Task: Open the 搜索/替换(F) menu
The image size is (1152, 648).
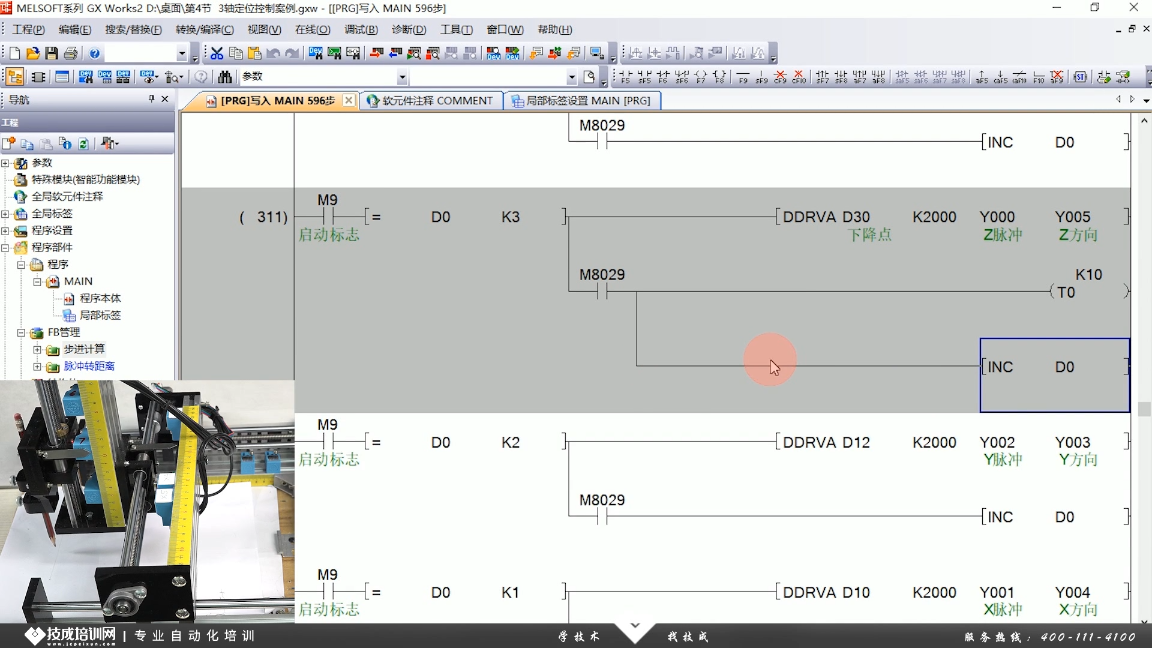Action: point(133,29)
